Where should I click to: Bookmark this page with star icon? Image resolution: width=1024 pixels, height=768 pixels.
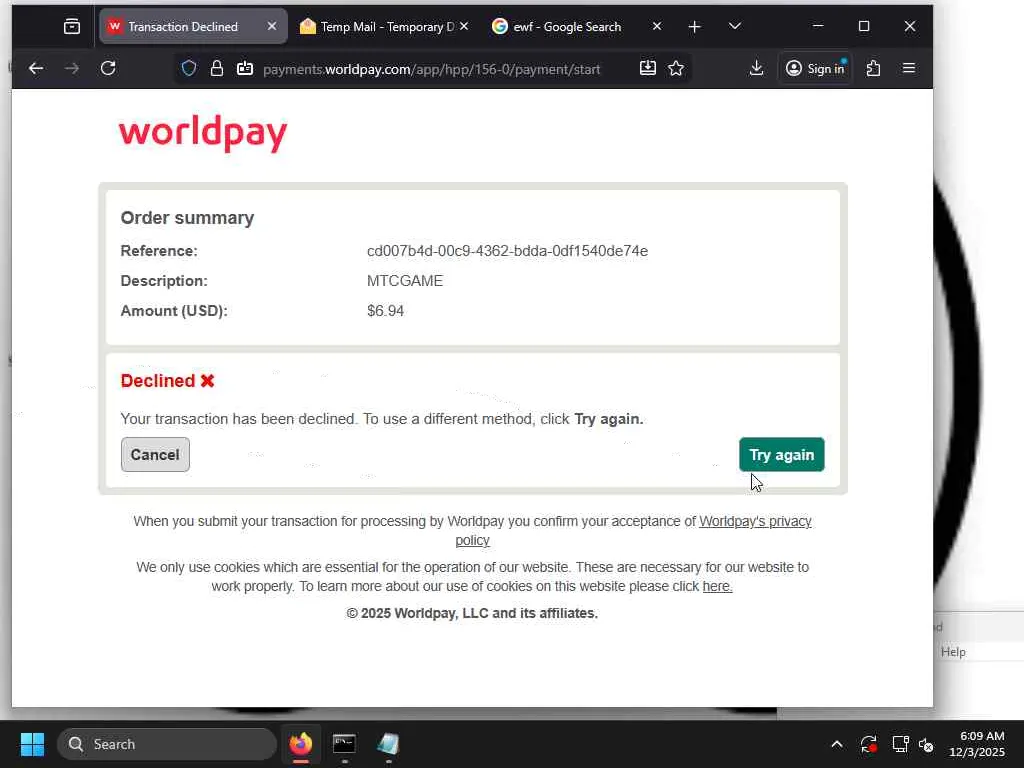pos(676,69)
